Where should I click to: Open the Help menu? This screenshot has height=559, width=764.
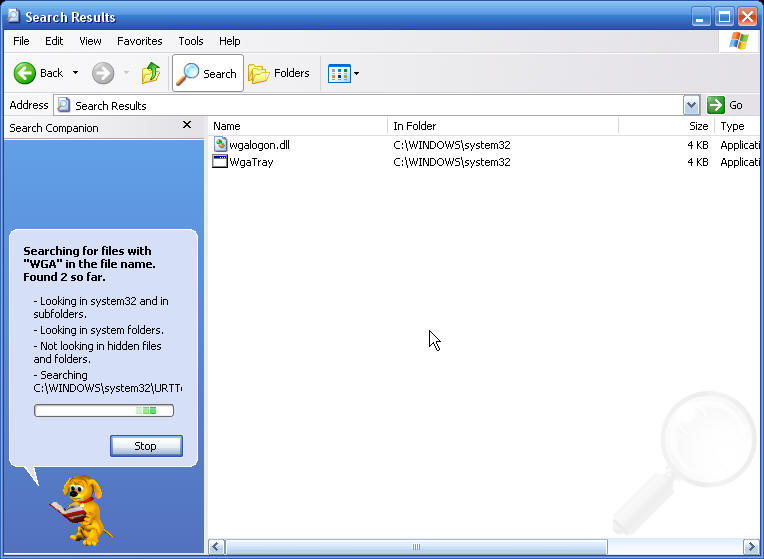click(229, 41)
